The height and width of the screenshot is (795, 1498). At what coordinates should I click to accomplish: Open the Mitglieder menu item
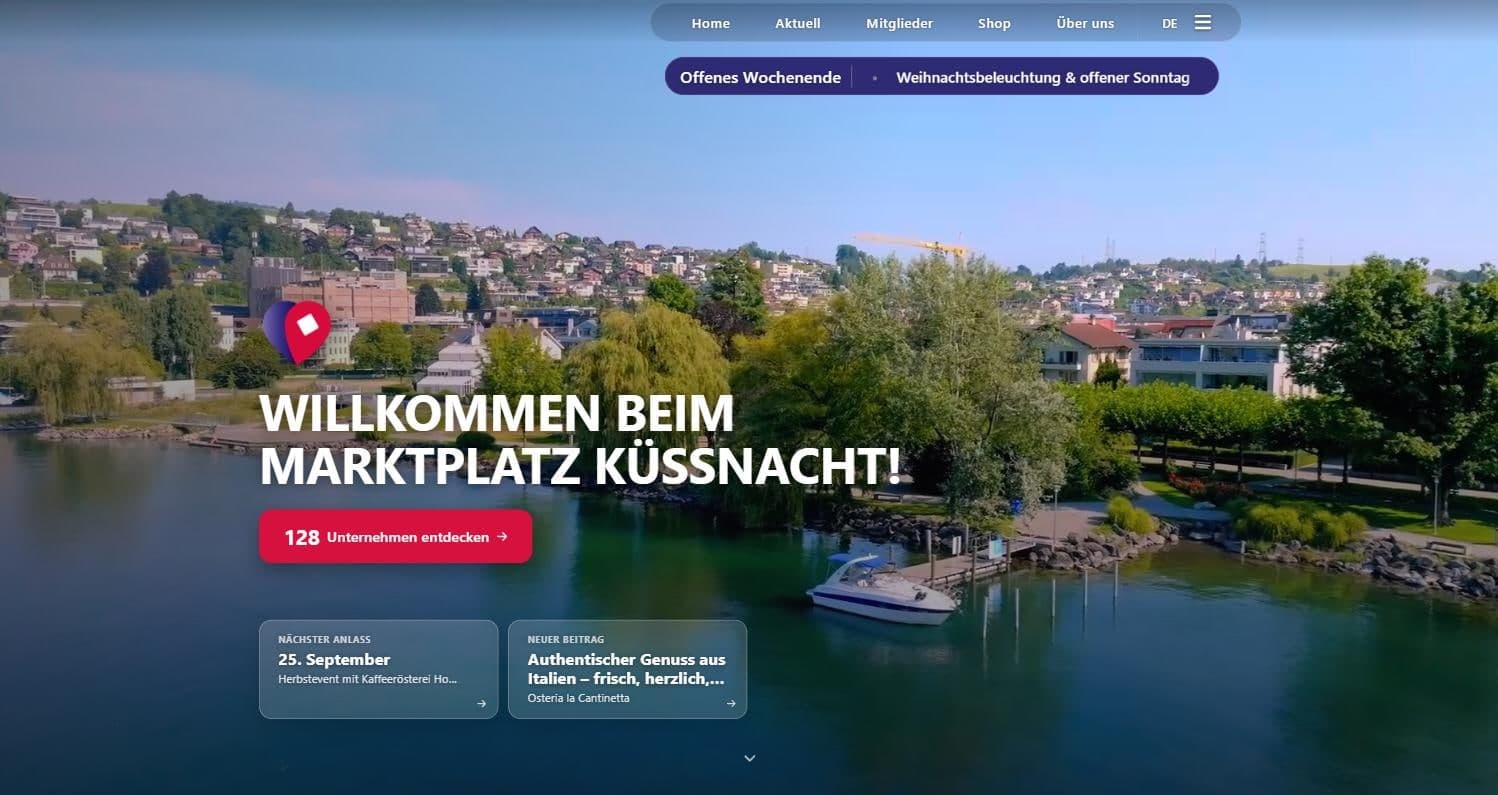click(900, 23)
